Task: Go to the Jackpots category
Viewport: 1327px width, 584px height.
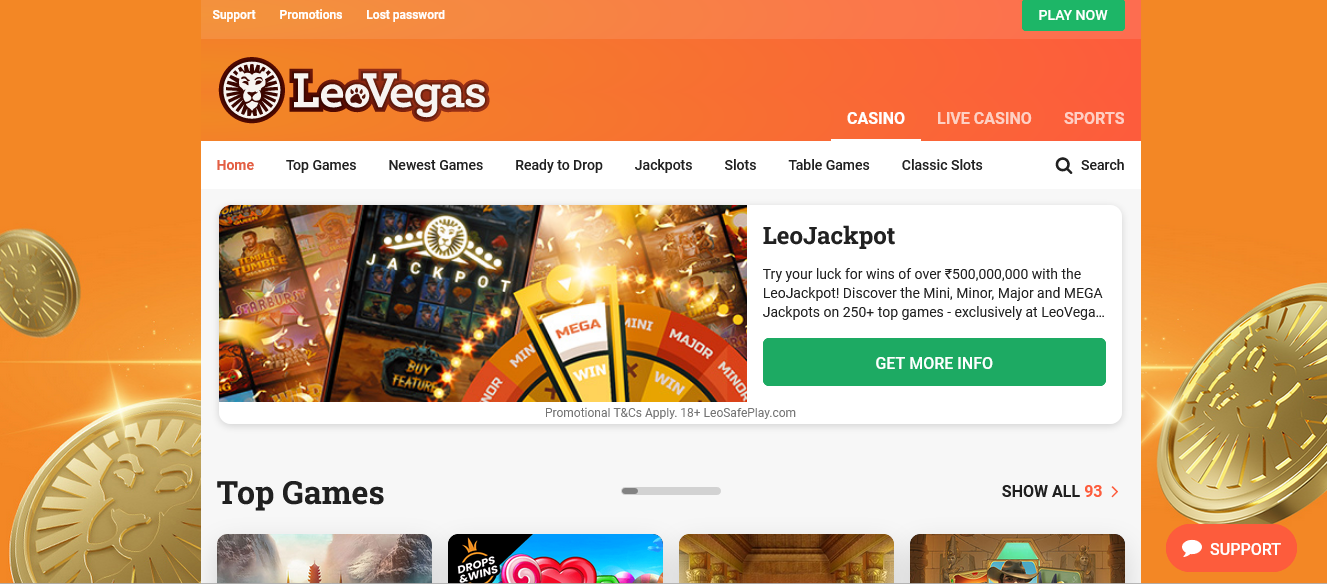Action: coord(663,165)
